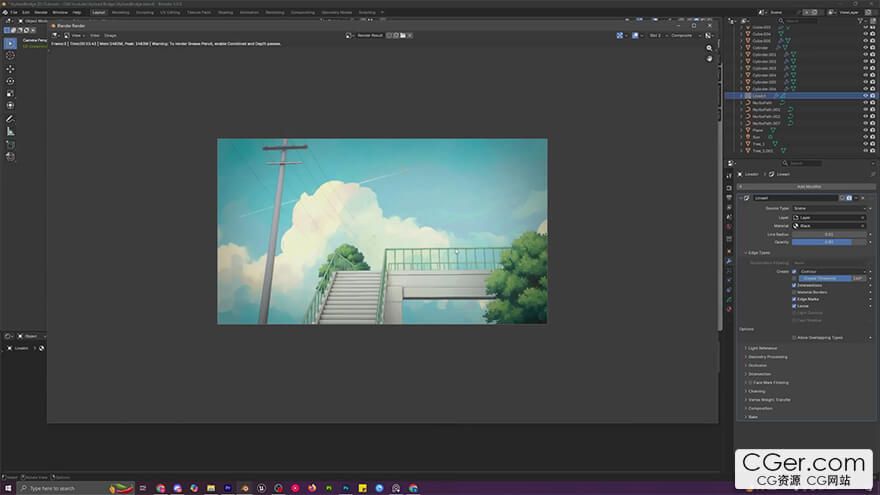The width and height of the screenshot is (880, 495).
Task: Click the zoom magnifier icon in render view
Action: click(x=710, y=47)
